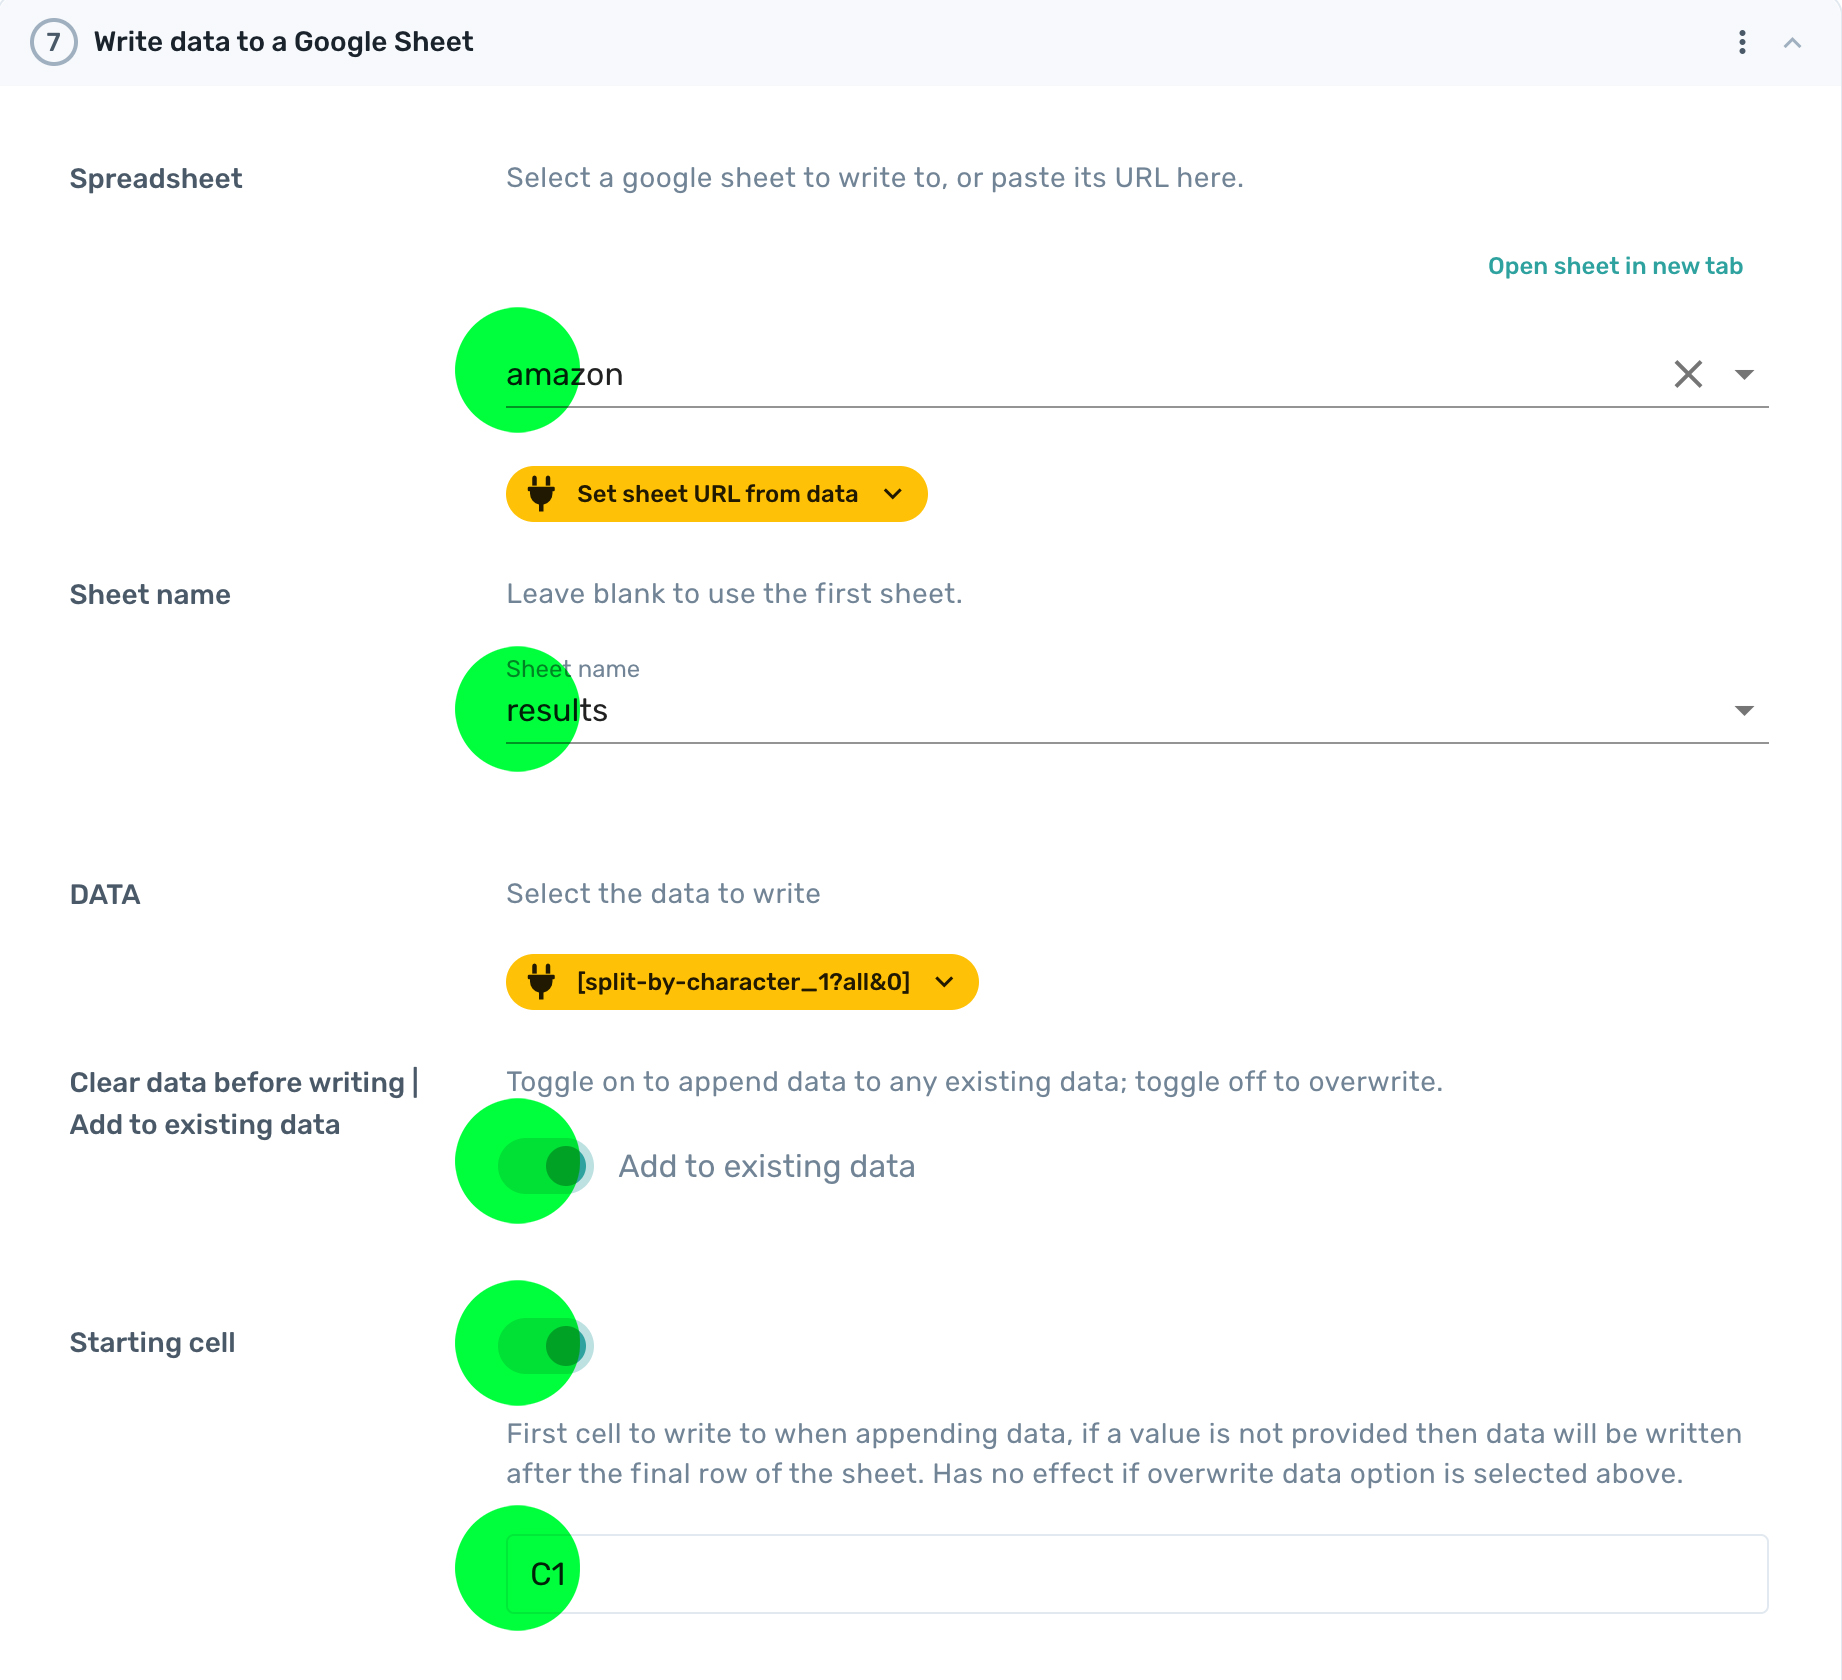Open sheet in new tab link
This screenshot has width=1842, height=1680.
pyautogui.click(x=1614, y=266)
